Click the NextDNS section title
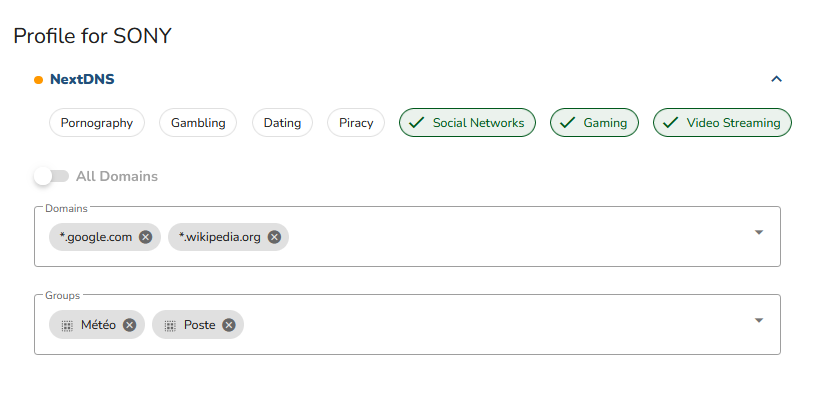This screenshot has width=818, height=410. (x=82, y=79)
